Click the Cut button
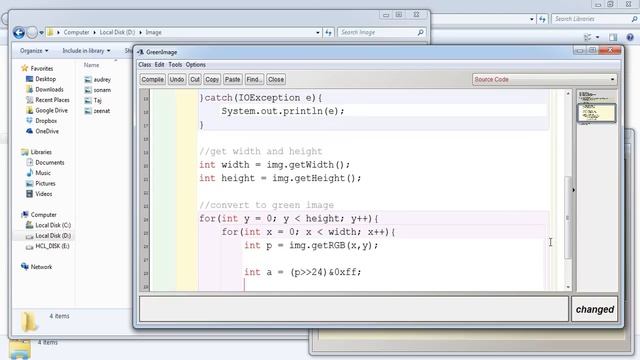 click(195, 79)
